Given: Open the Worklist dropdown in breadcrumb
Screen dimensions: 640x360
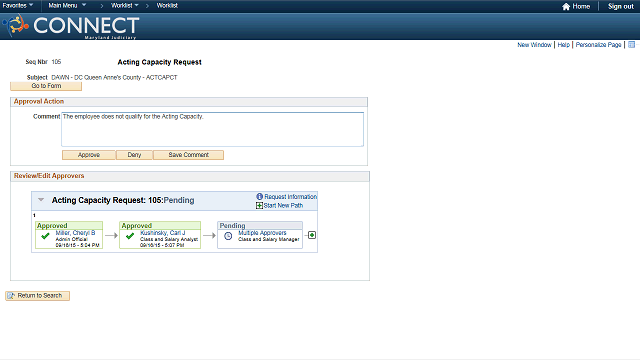Looking at the screenshot, I should tap(125, 5).
